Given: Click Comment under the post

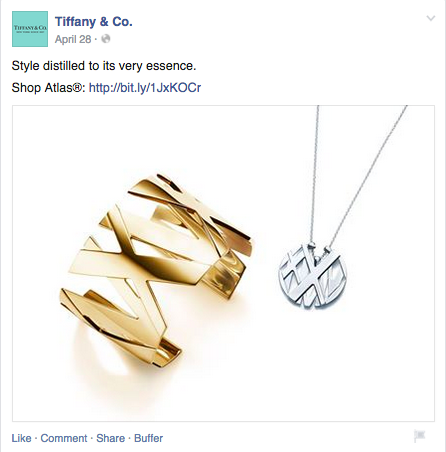Looking at the screenshot, I should click(x=64, y=438).
